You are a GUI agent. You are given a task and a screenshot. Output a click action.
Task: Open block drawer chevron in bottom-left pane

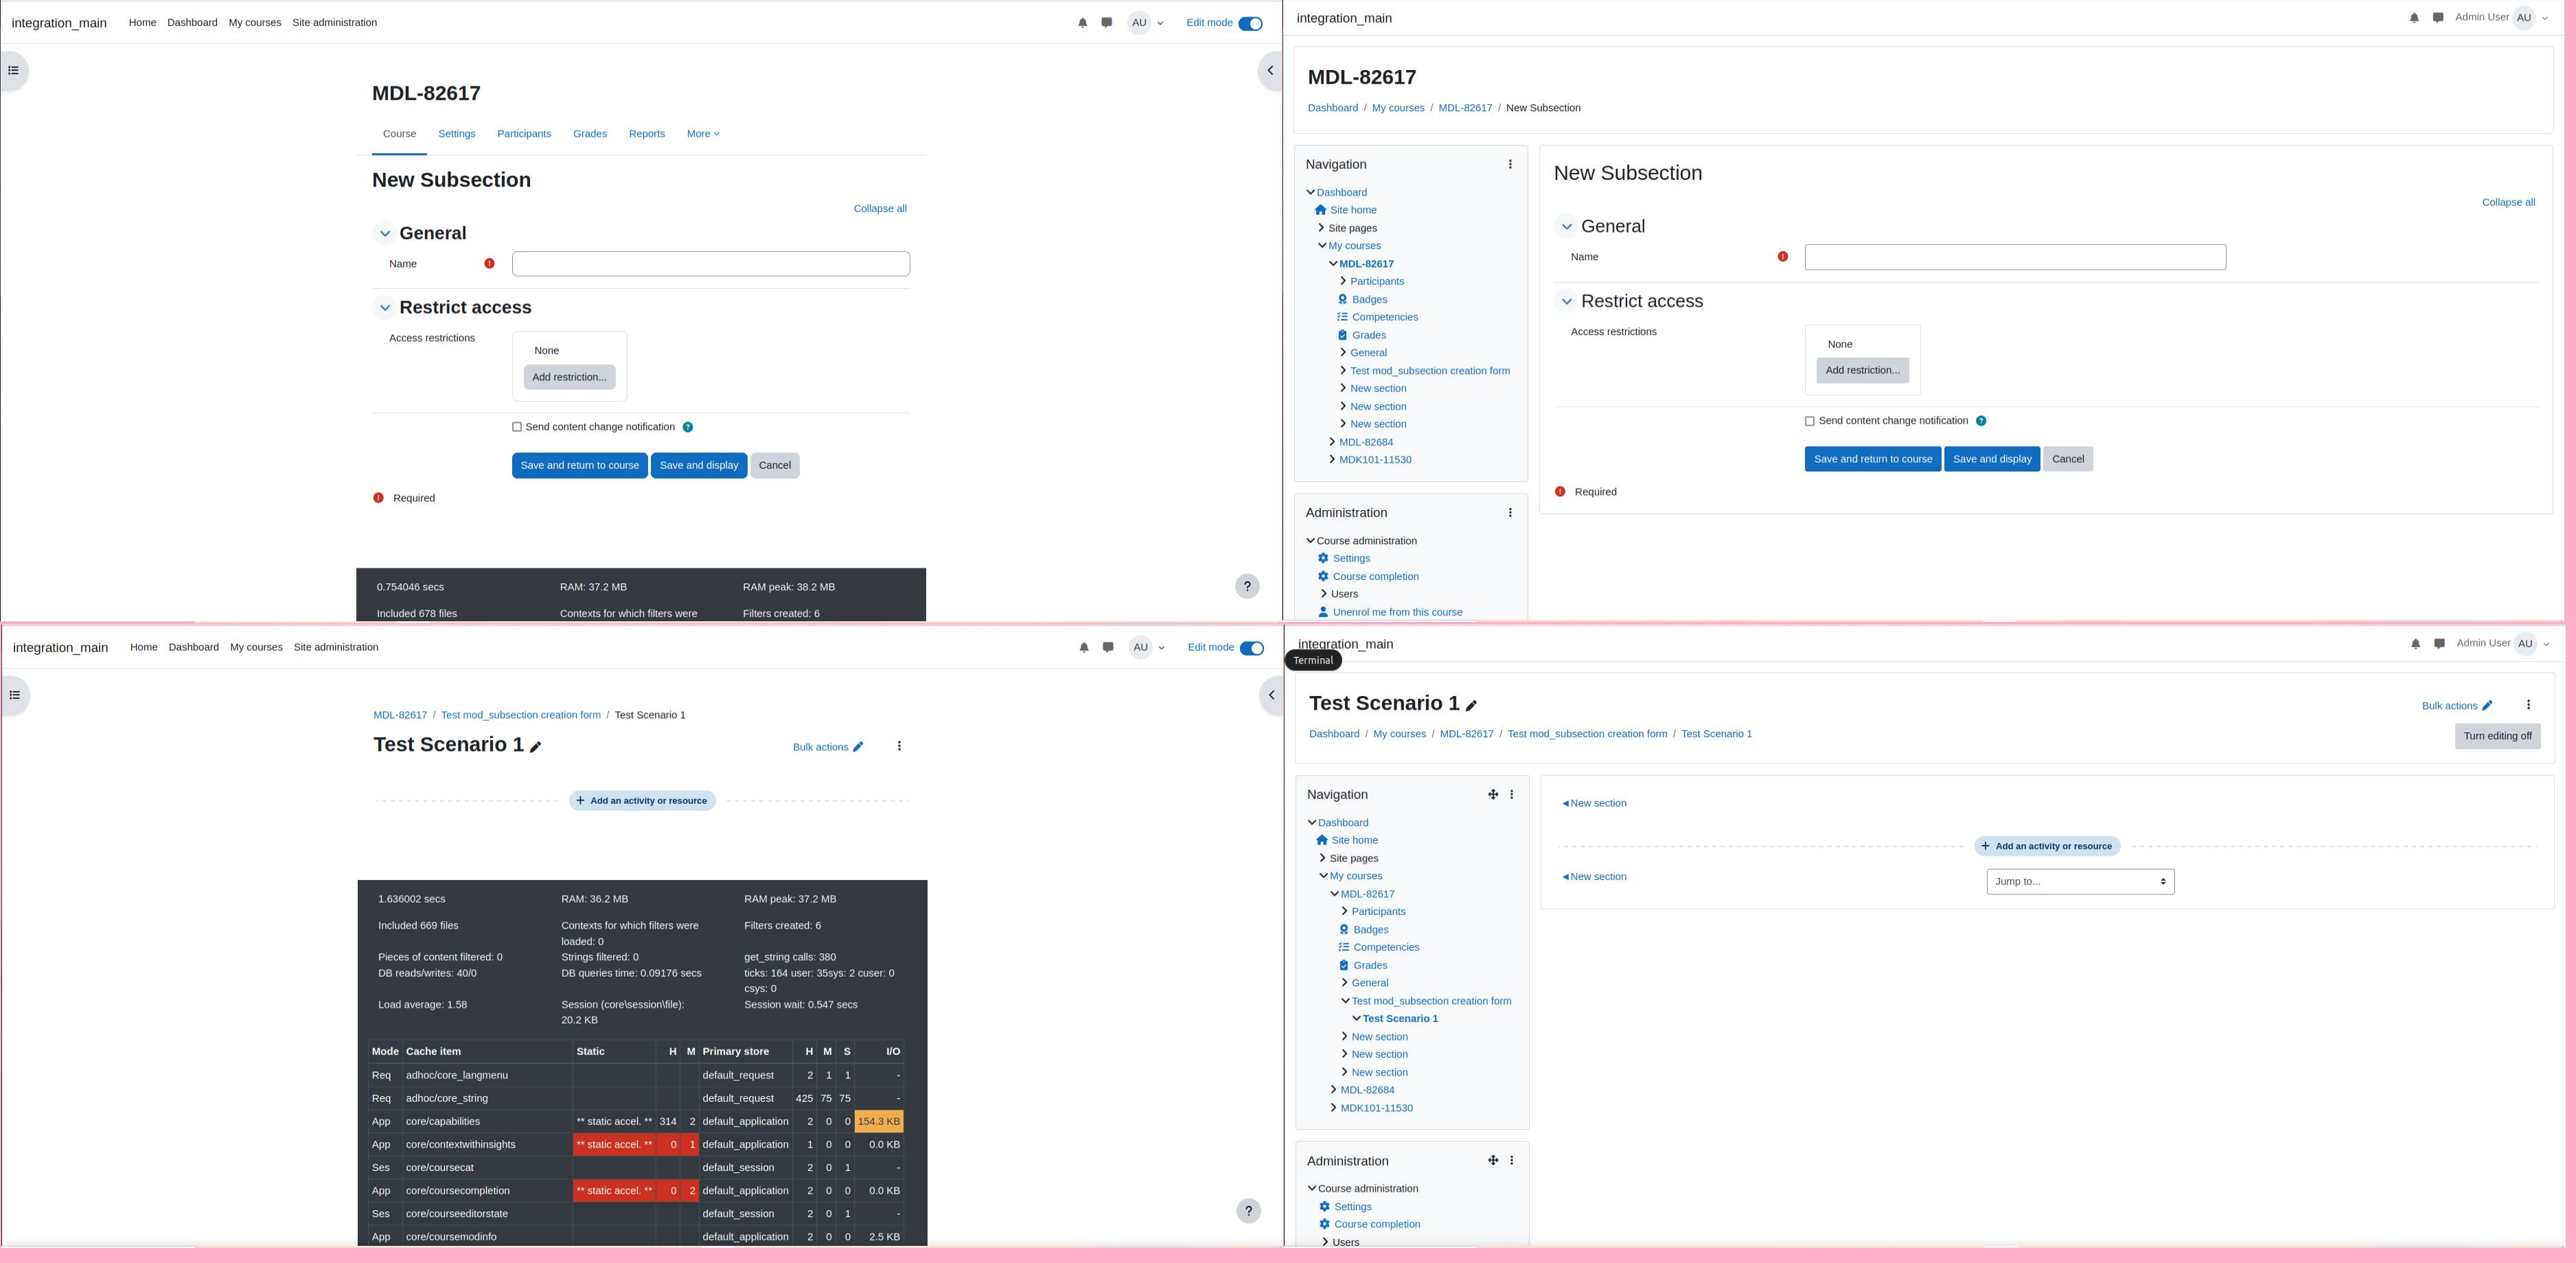tap(1271, 695)
